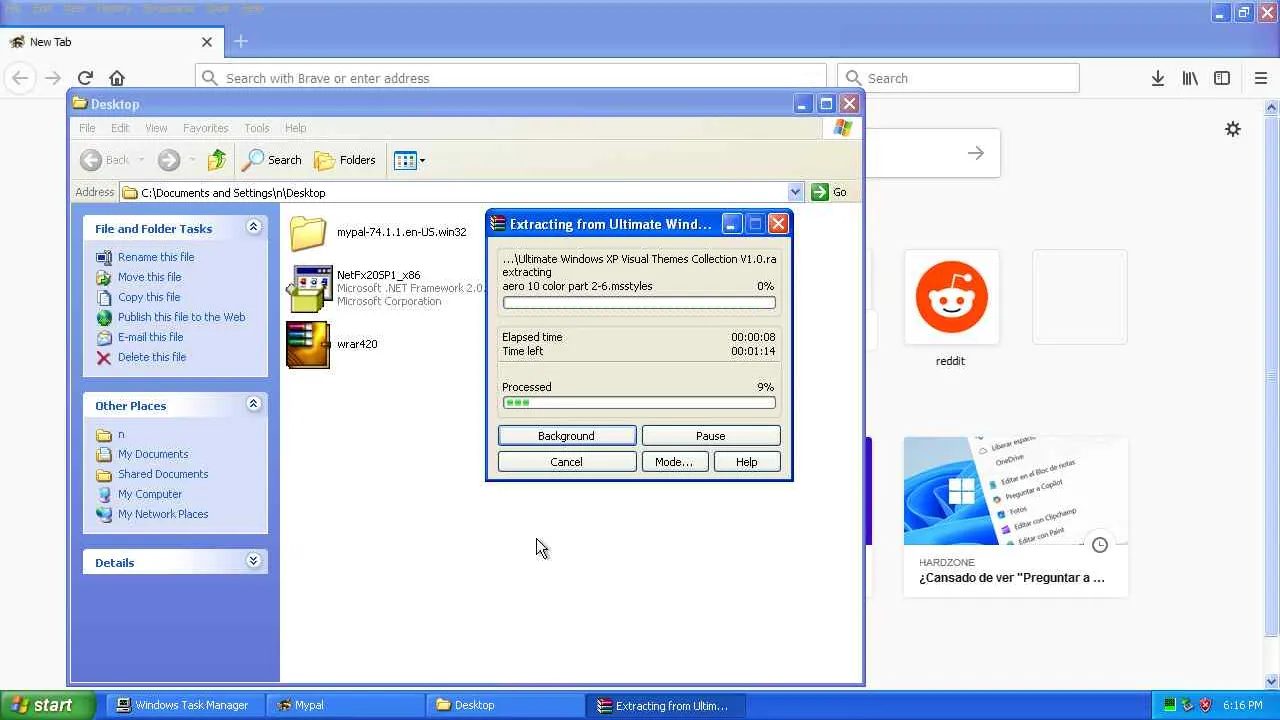
Task: Open the Downloads icon in Mypal
Action: tap(1158, 78)
